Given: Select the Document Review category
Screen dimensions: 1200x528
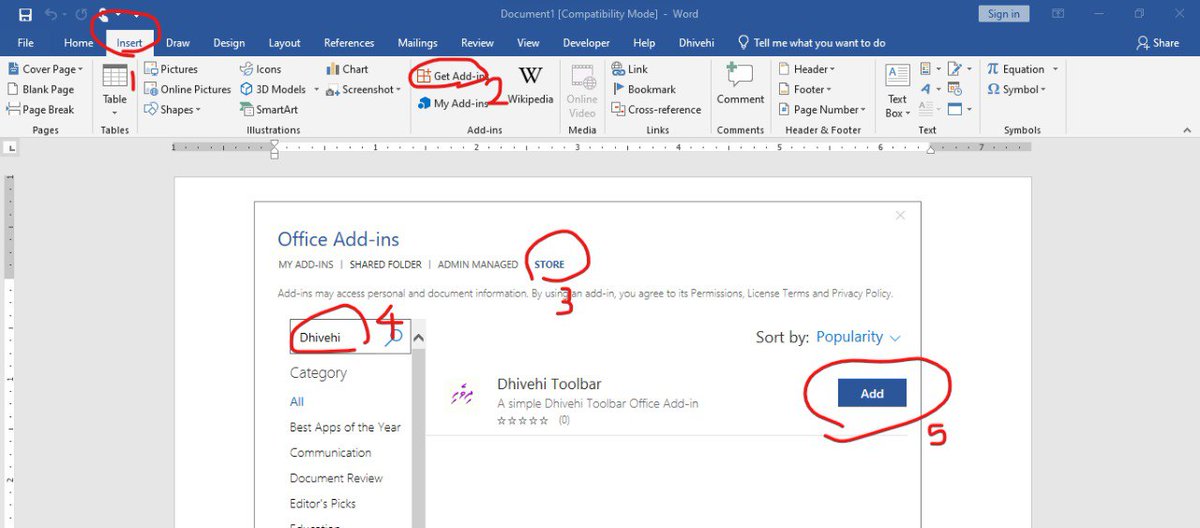Looking at the screenshot, I should point(336,478).
